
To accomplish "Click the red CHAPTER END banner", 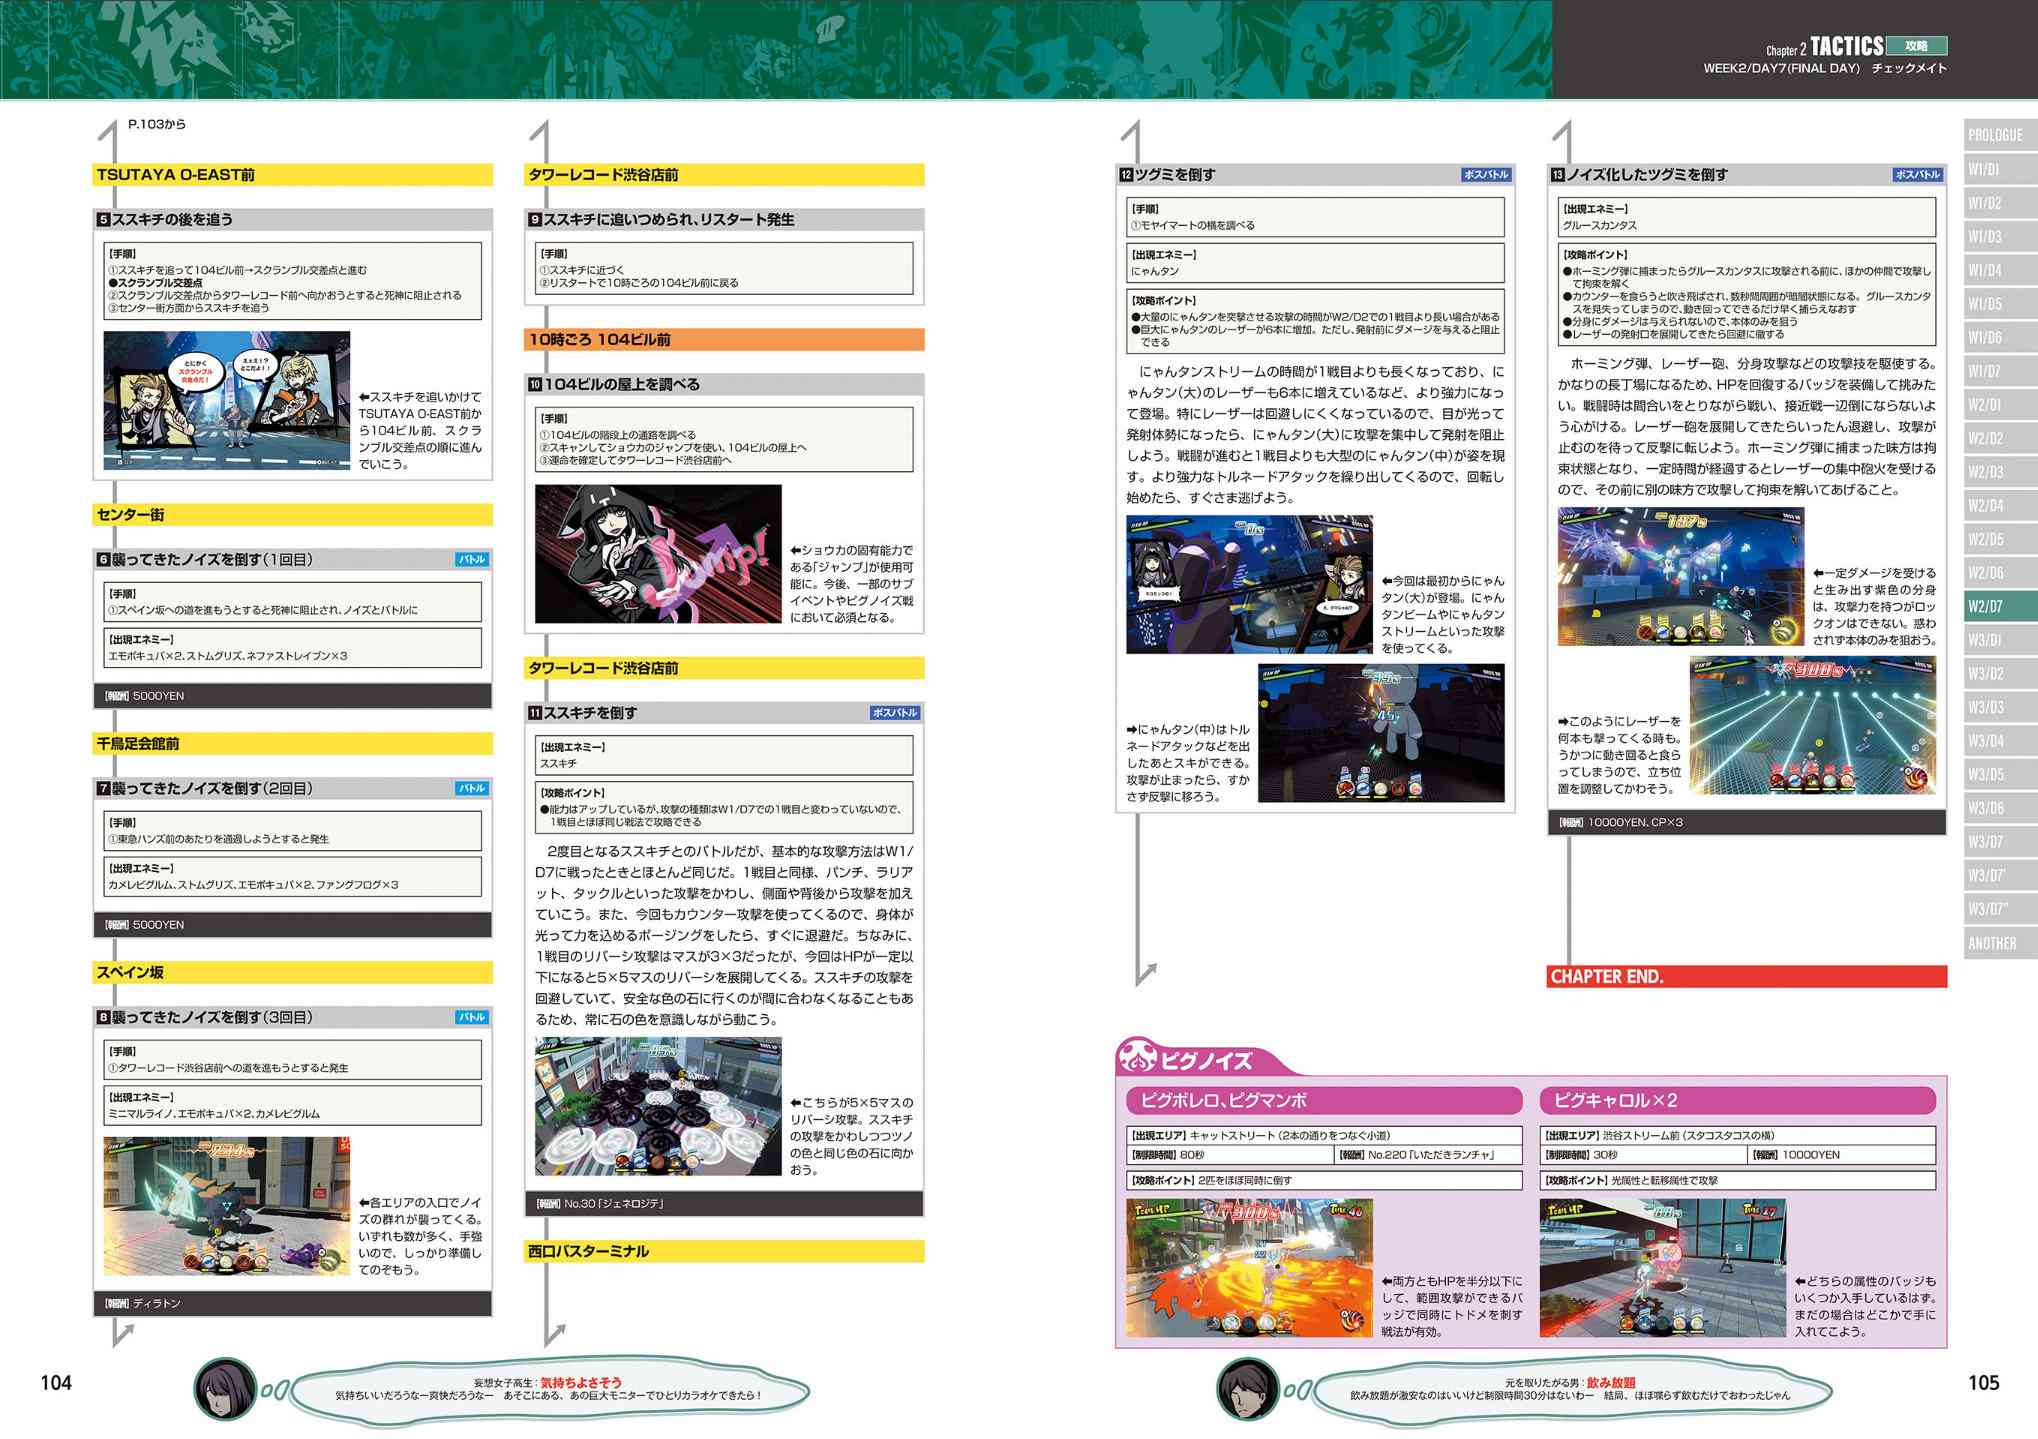I will tap(1745, 977).
